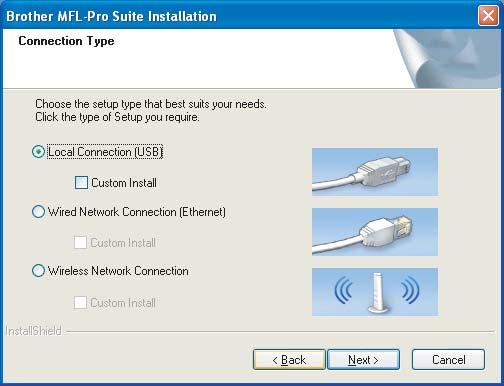Pick the Wireless Network Connection radio button
The height and width of the screenshot is (386, 504).
[x=38, y=271]
